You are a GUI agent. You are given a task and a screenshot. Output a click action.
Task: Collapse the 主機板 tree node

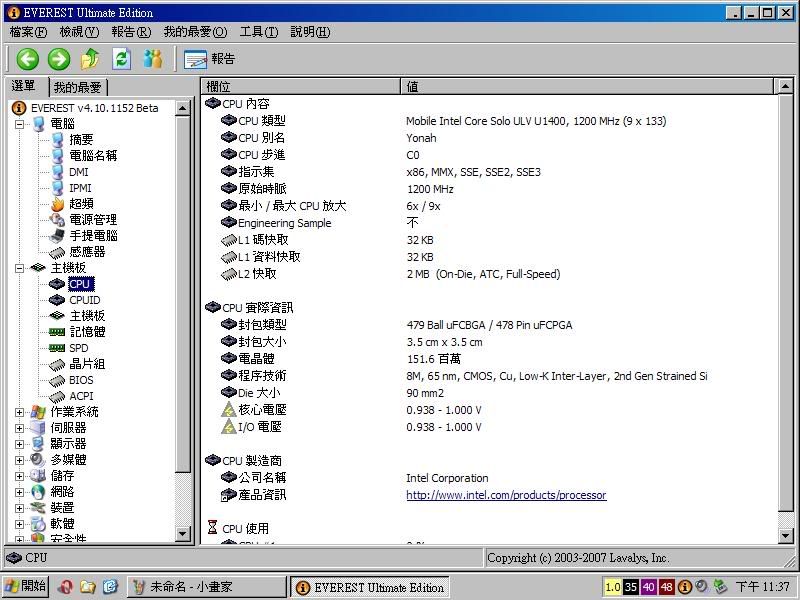pos(19,268)
